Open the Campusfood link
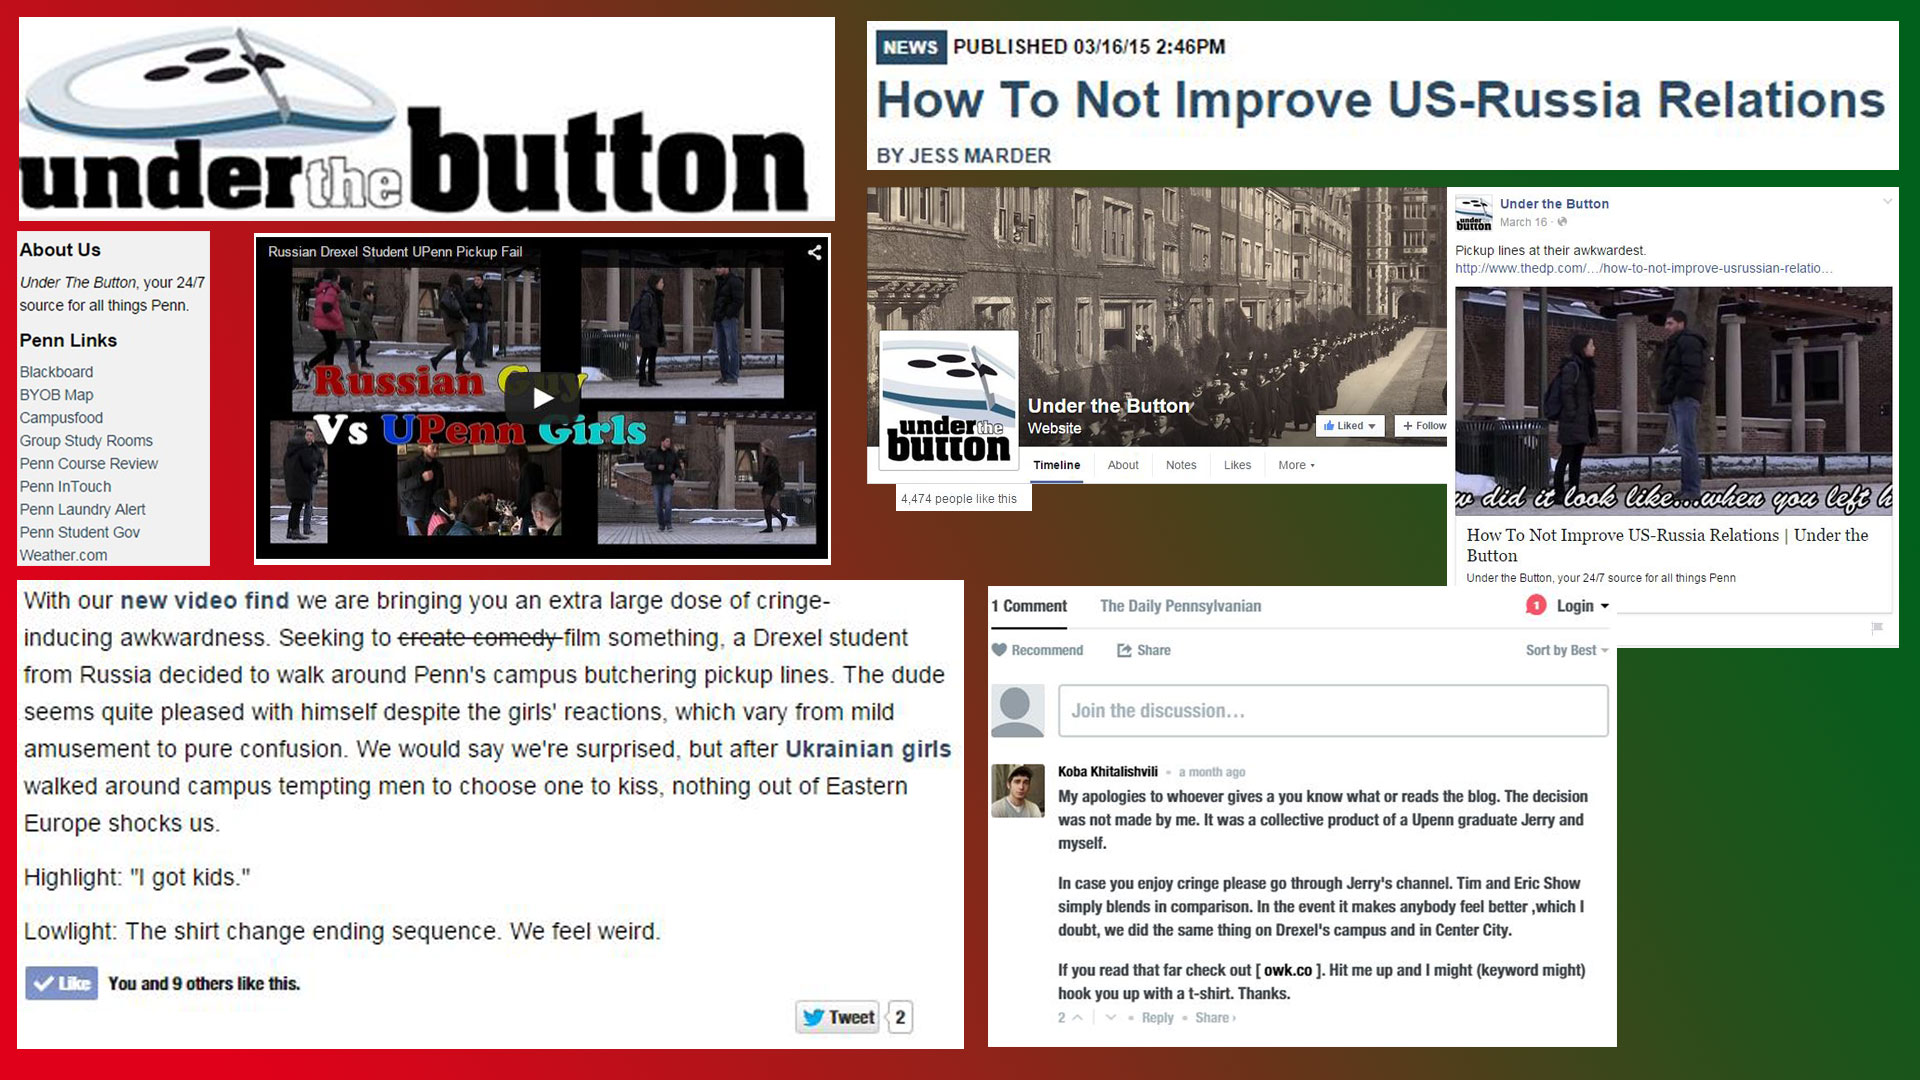Screen dimensions: 1920x1080 pyautogui.click(x=61, y=418)
